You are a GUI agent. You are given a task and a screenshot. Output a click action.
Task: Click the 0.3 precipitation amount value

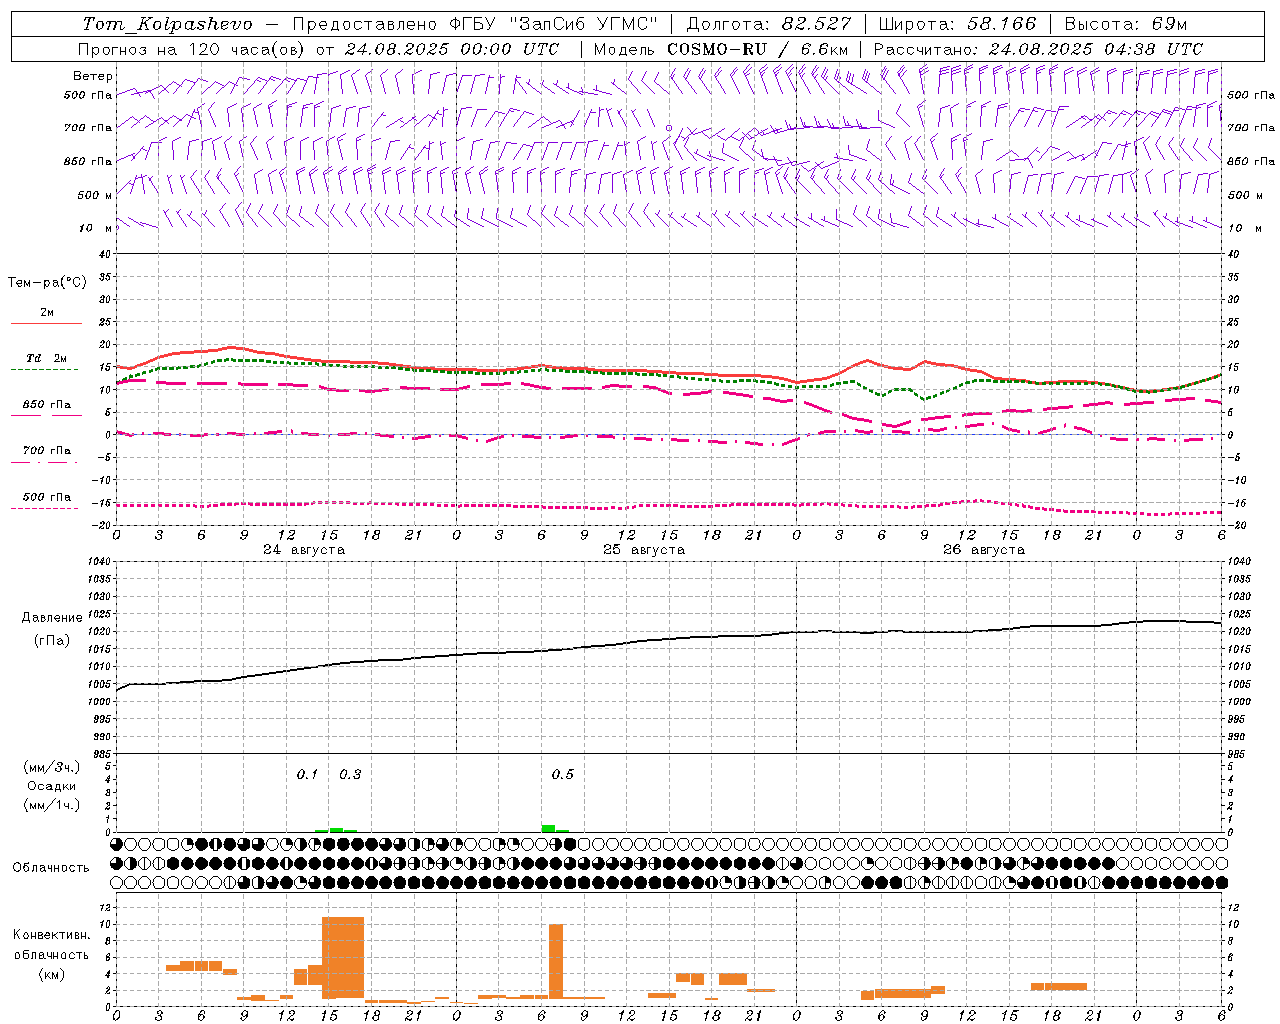click(350, 775)
